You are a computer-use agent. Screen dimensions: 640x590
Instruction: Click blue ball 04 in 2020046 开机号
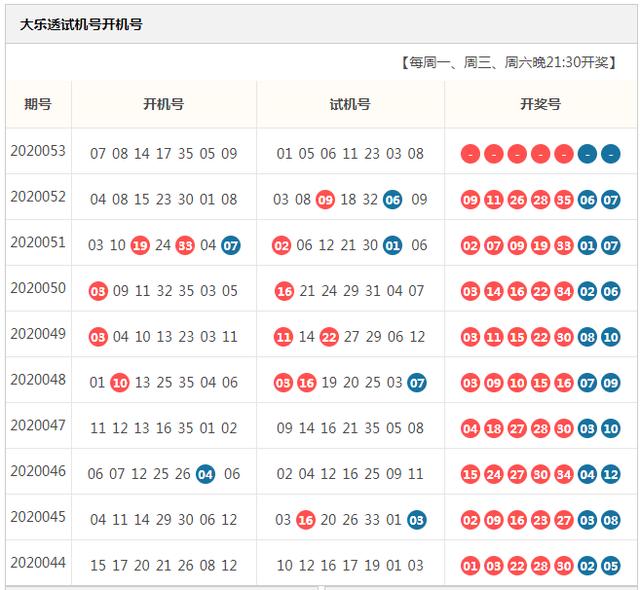pyautogui.click(x=205, y=474)
